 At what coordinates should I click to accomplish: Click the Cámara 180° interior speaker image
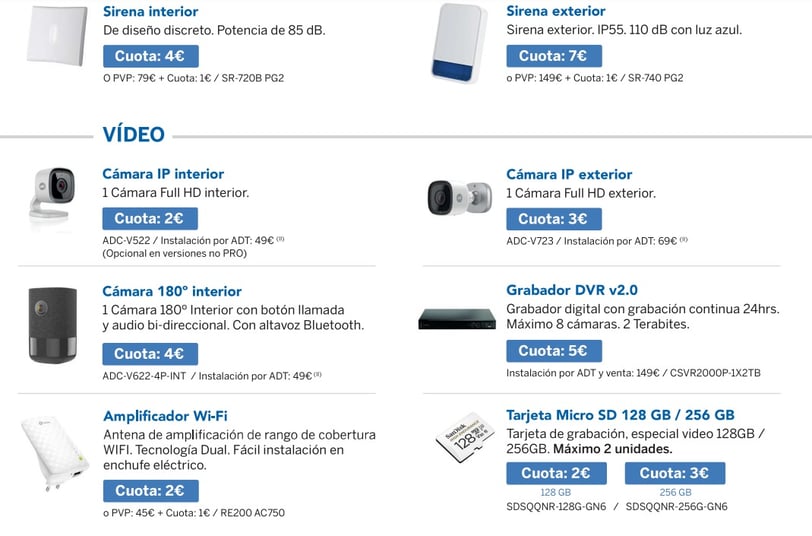pos(53,325)
